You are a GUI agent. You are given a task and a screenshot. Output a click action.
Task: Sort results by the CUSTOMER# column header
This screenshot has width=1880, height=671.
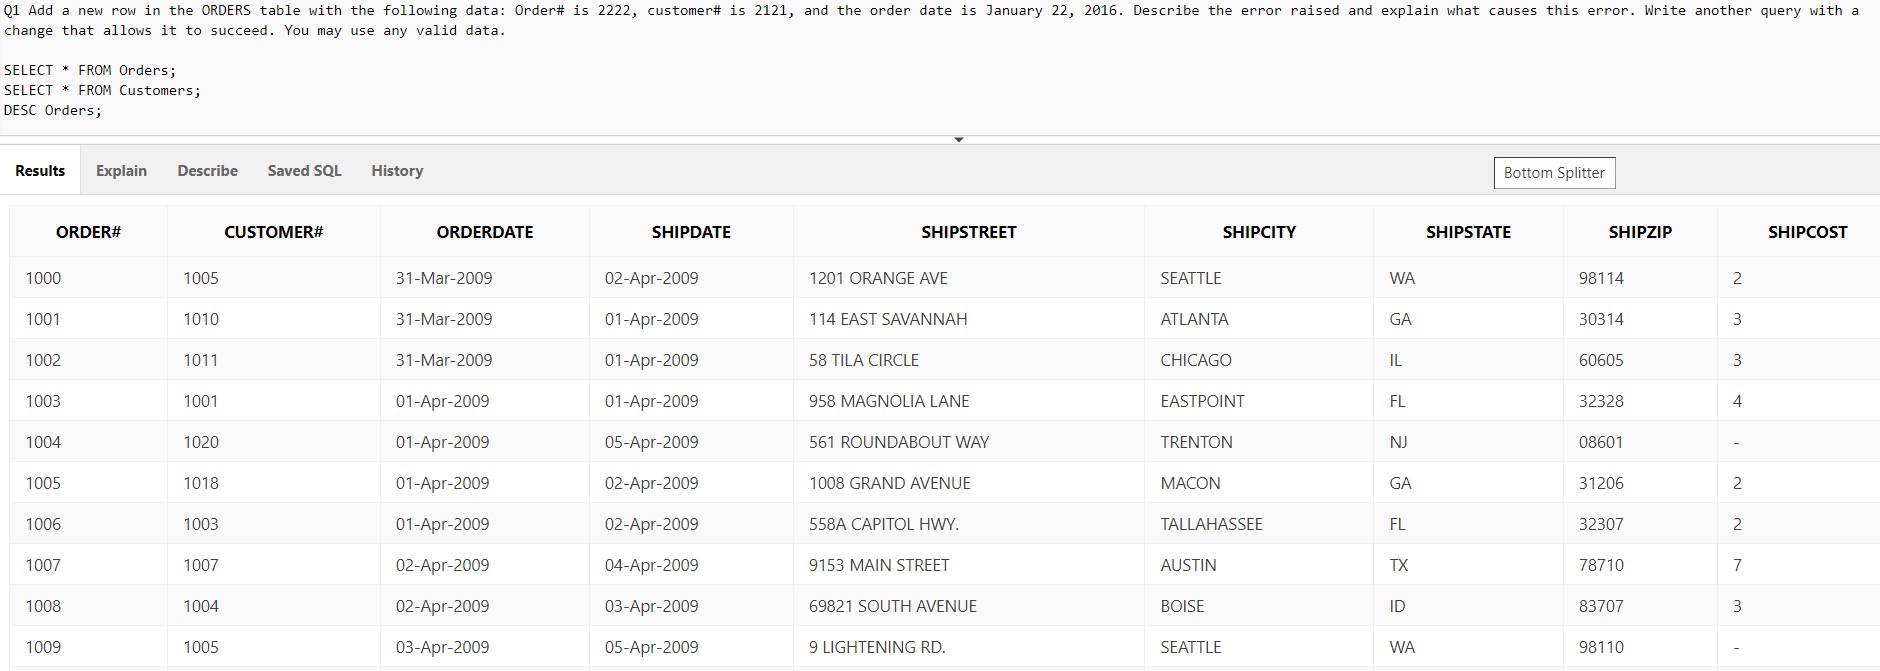point(272,231)
